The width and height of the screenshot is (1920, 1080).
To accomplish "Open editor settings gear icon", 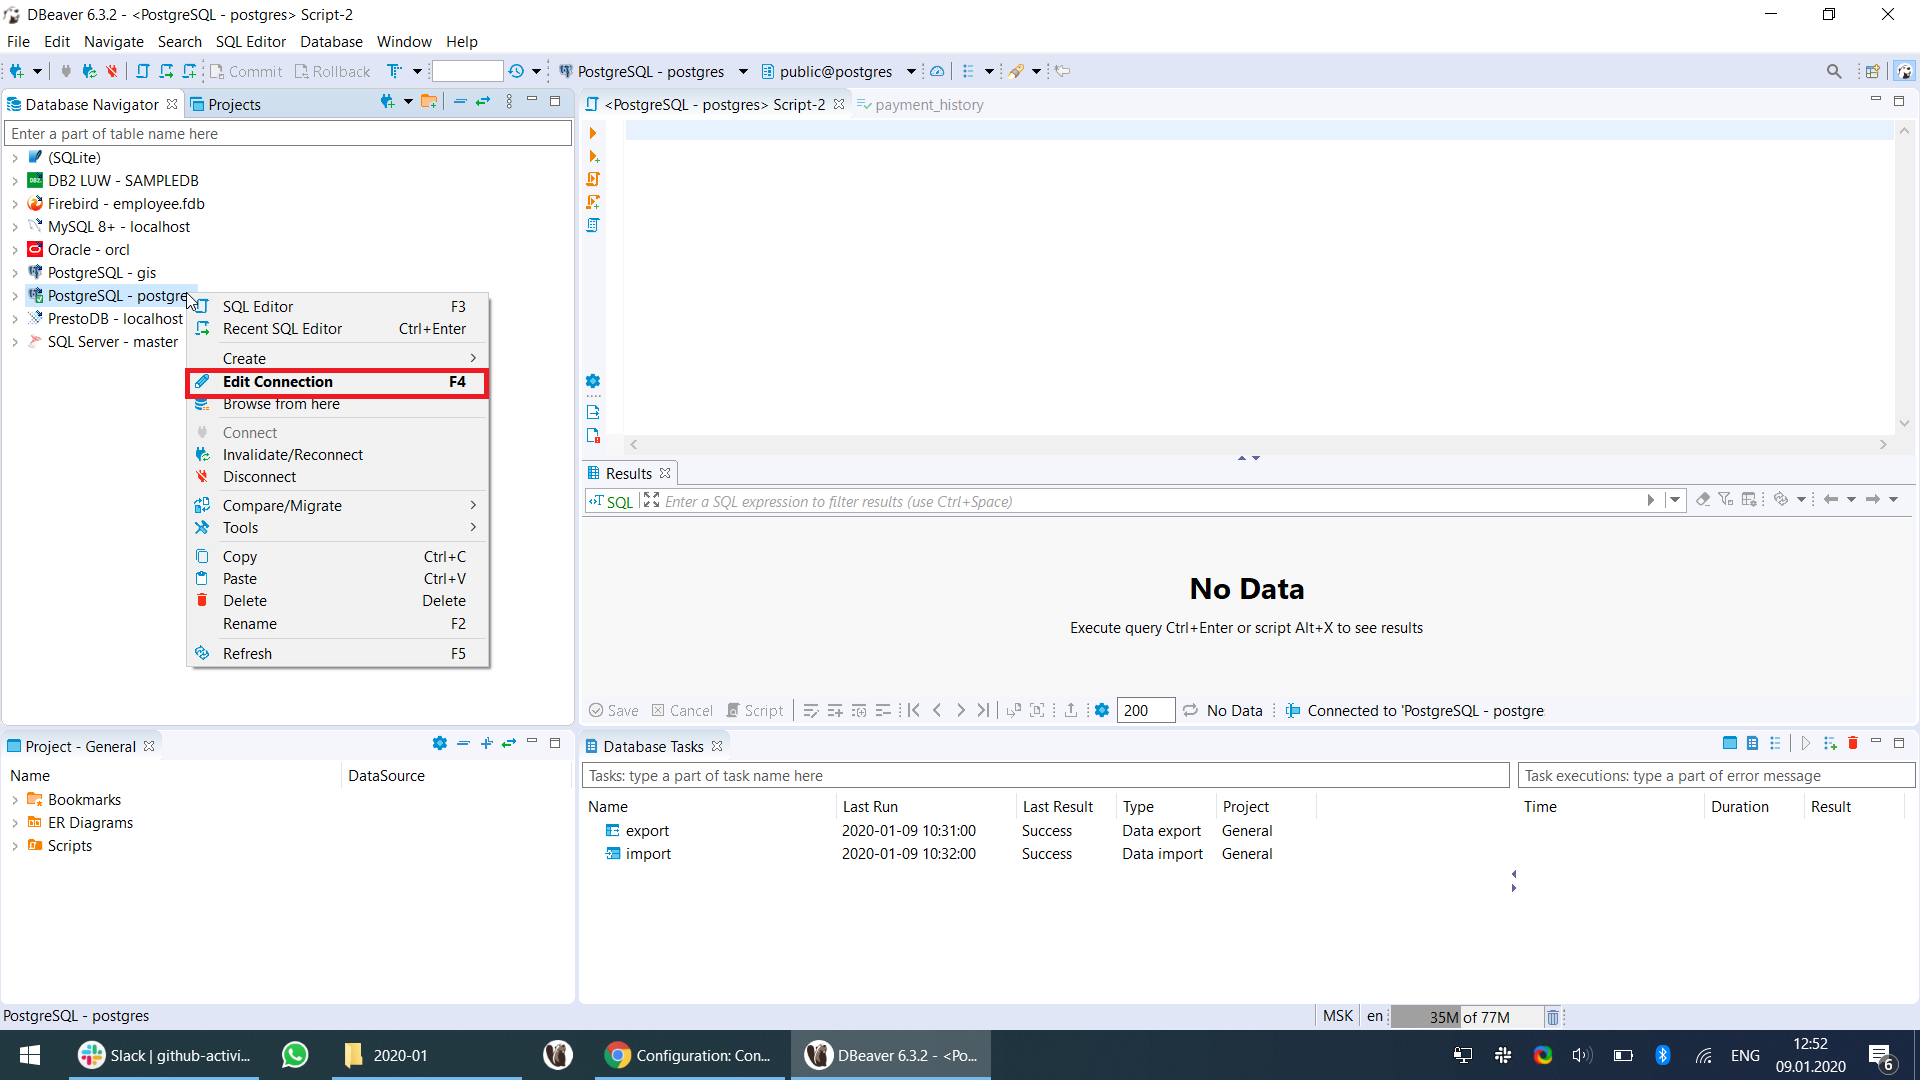I will pyautogui.click(x=593, y=381).
